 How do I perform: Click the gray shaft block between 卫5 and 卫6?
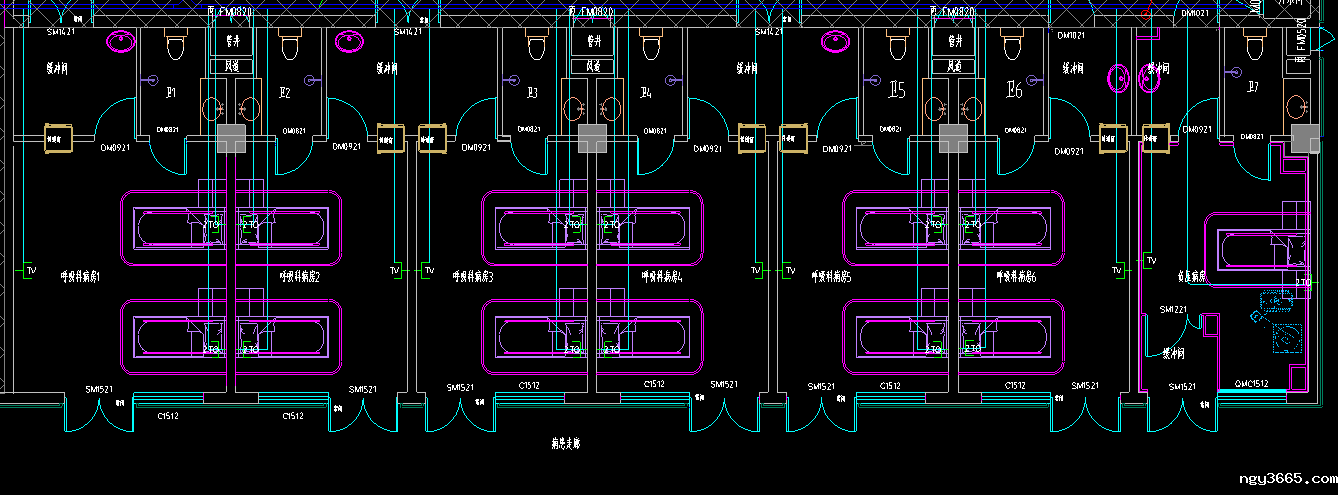pos(952,139)
